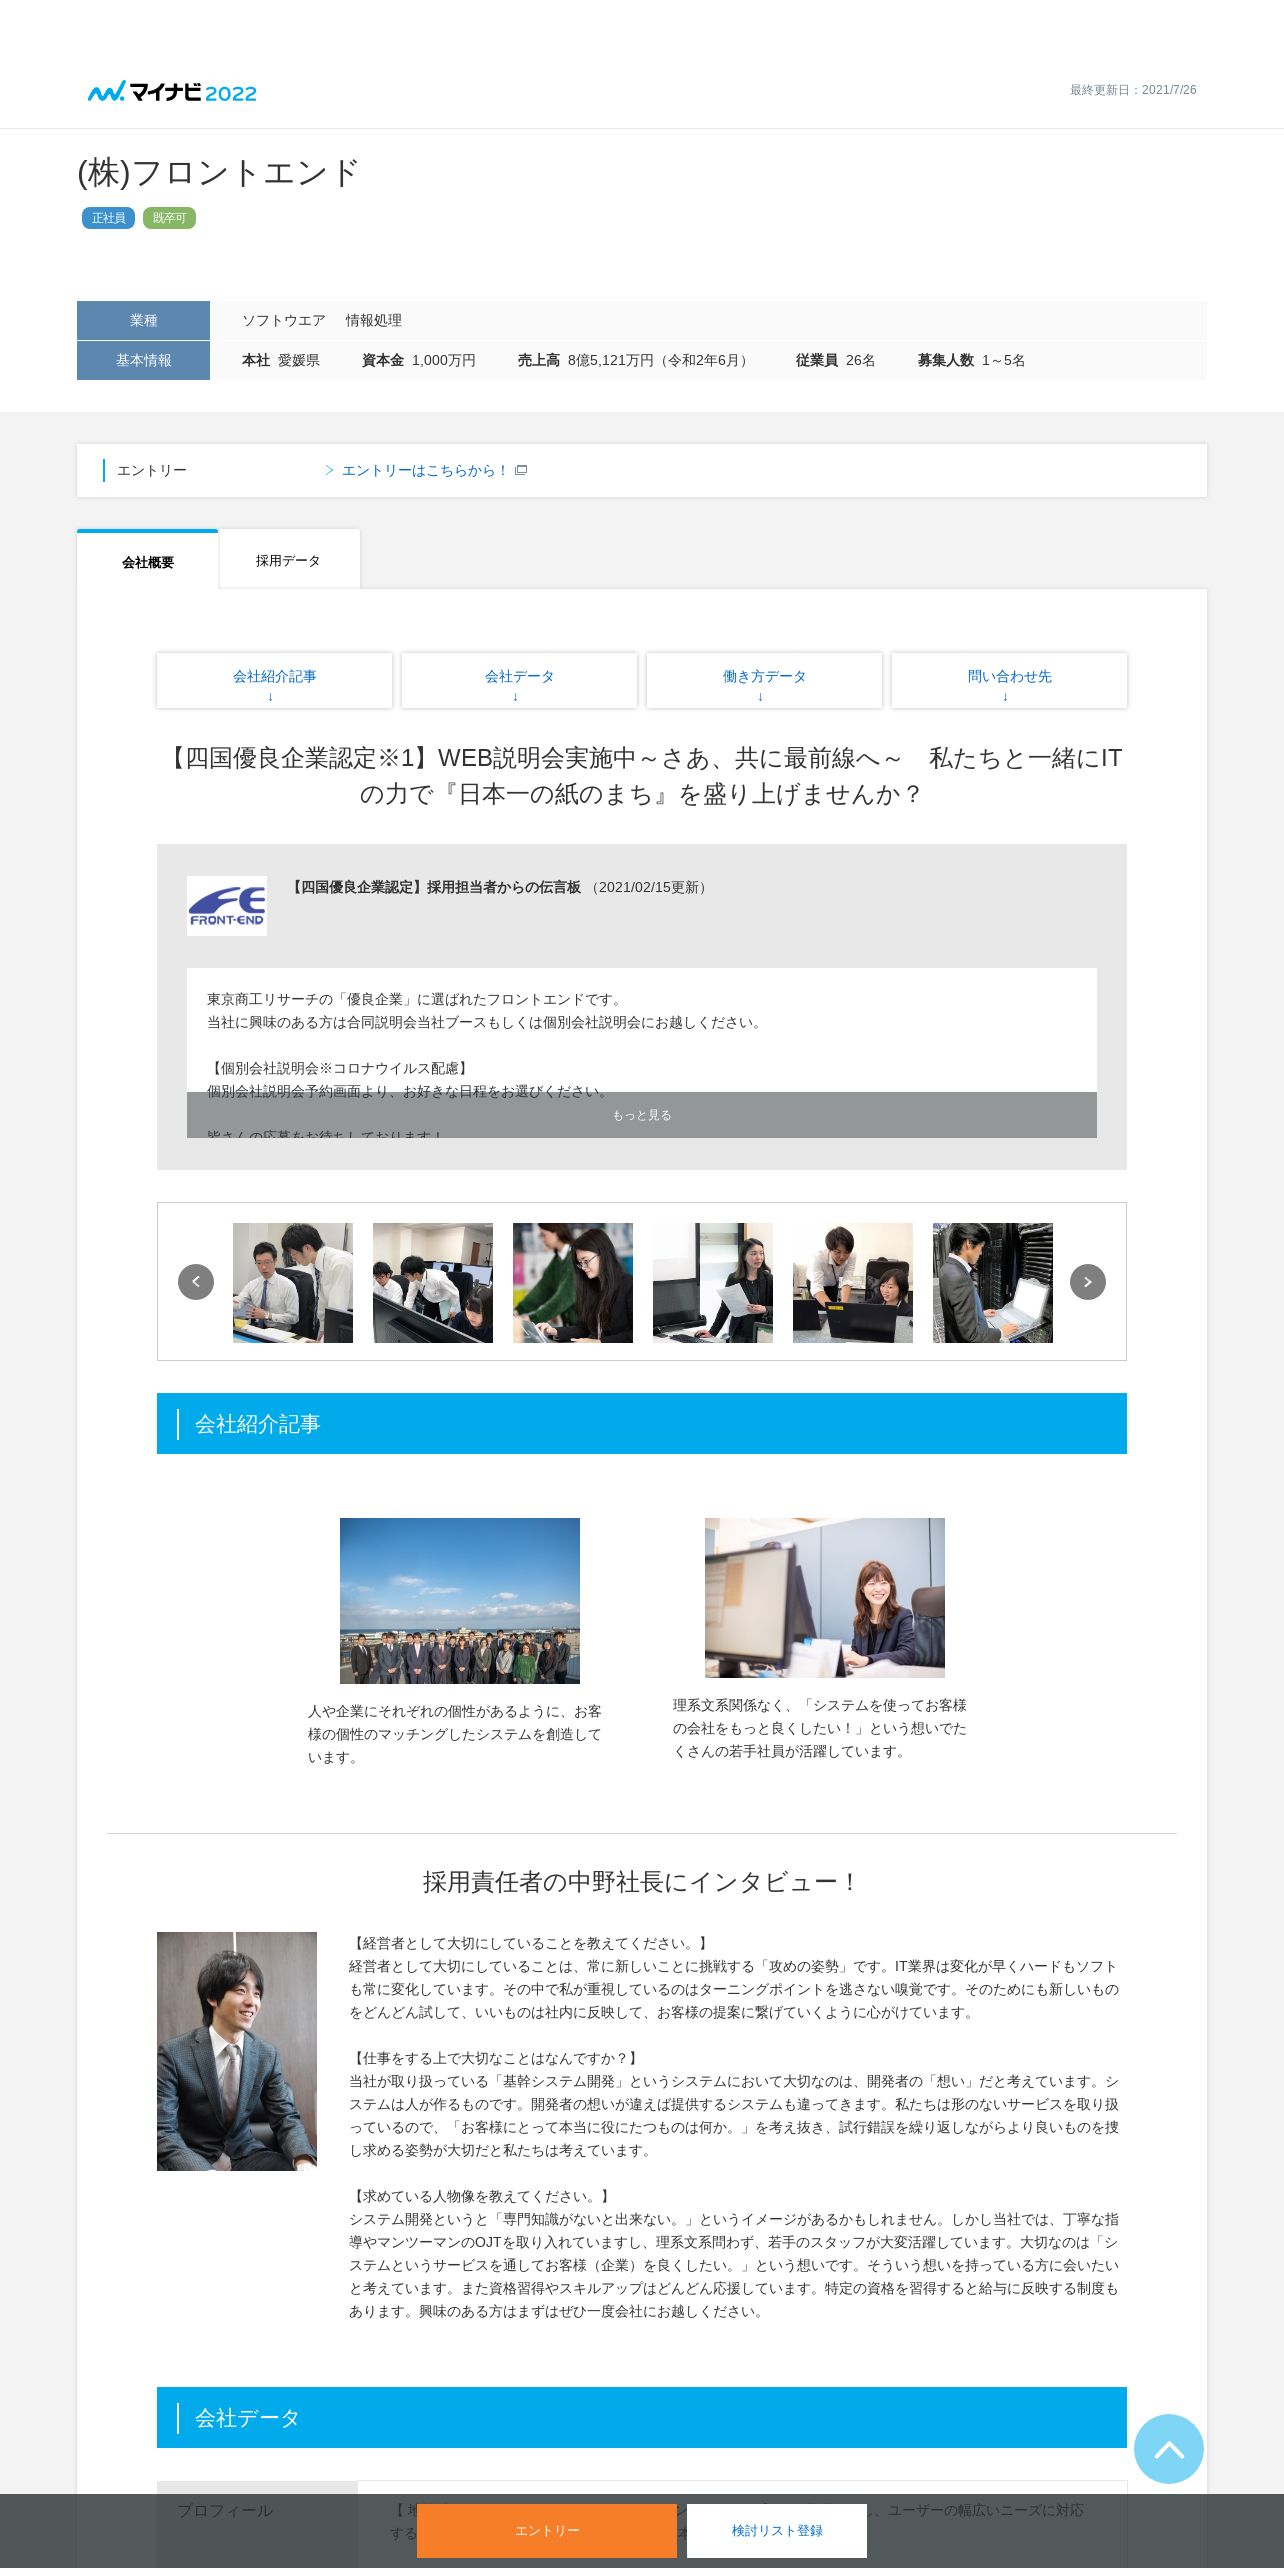This screenshot has height=2568, width=1284.
Task: Jump to 会社紹介記事 section
Action: (274, 680)
